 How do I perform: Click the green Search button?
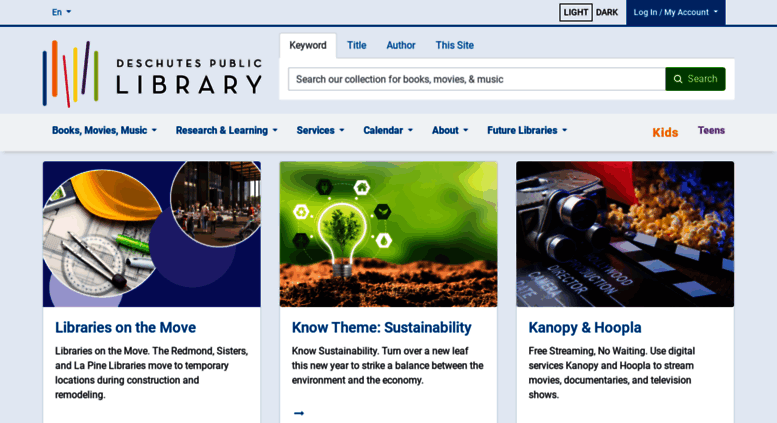pos(695,79)
